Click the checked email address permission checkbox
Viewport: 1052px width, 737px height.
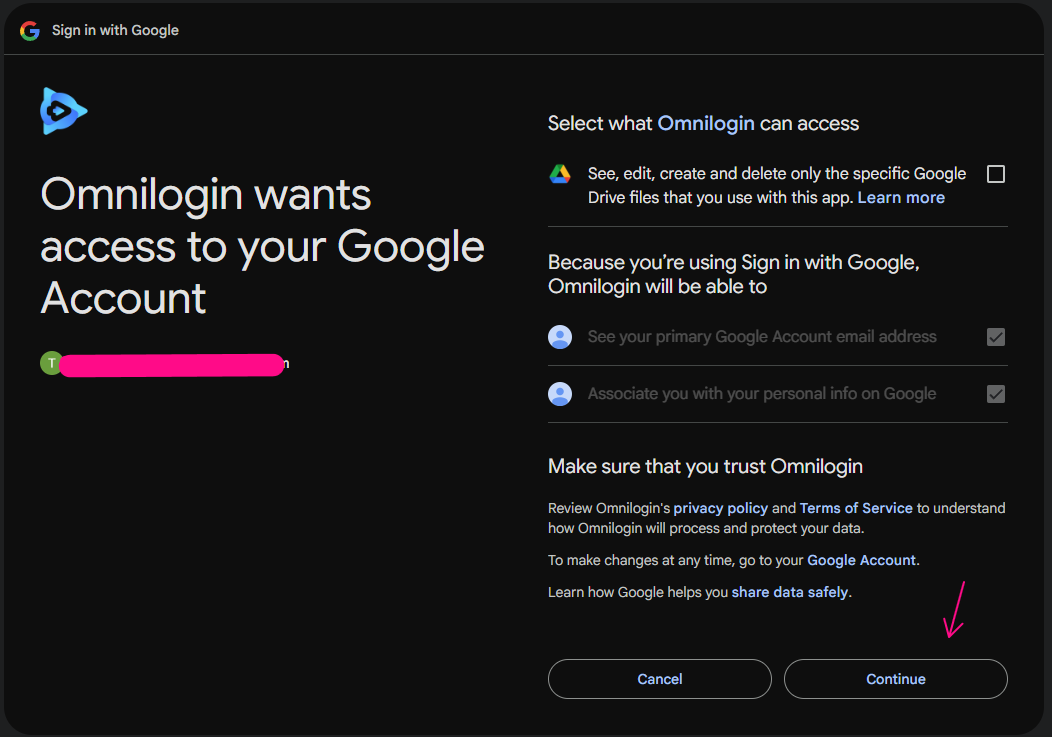(995, 337)
